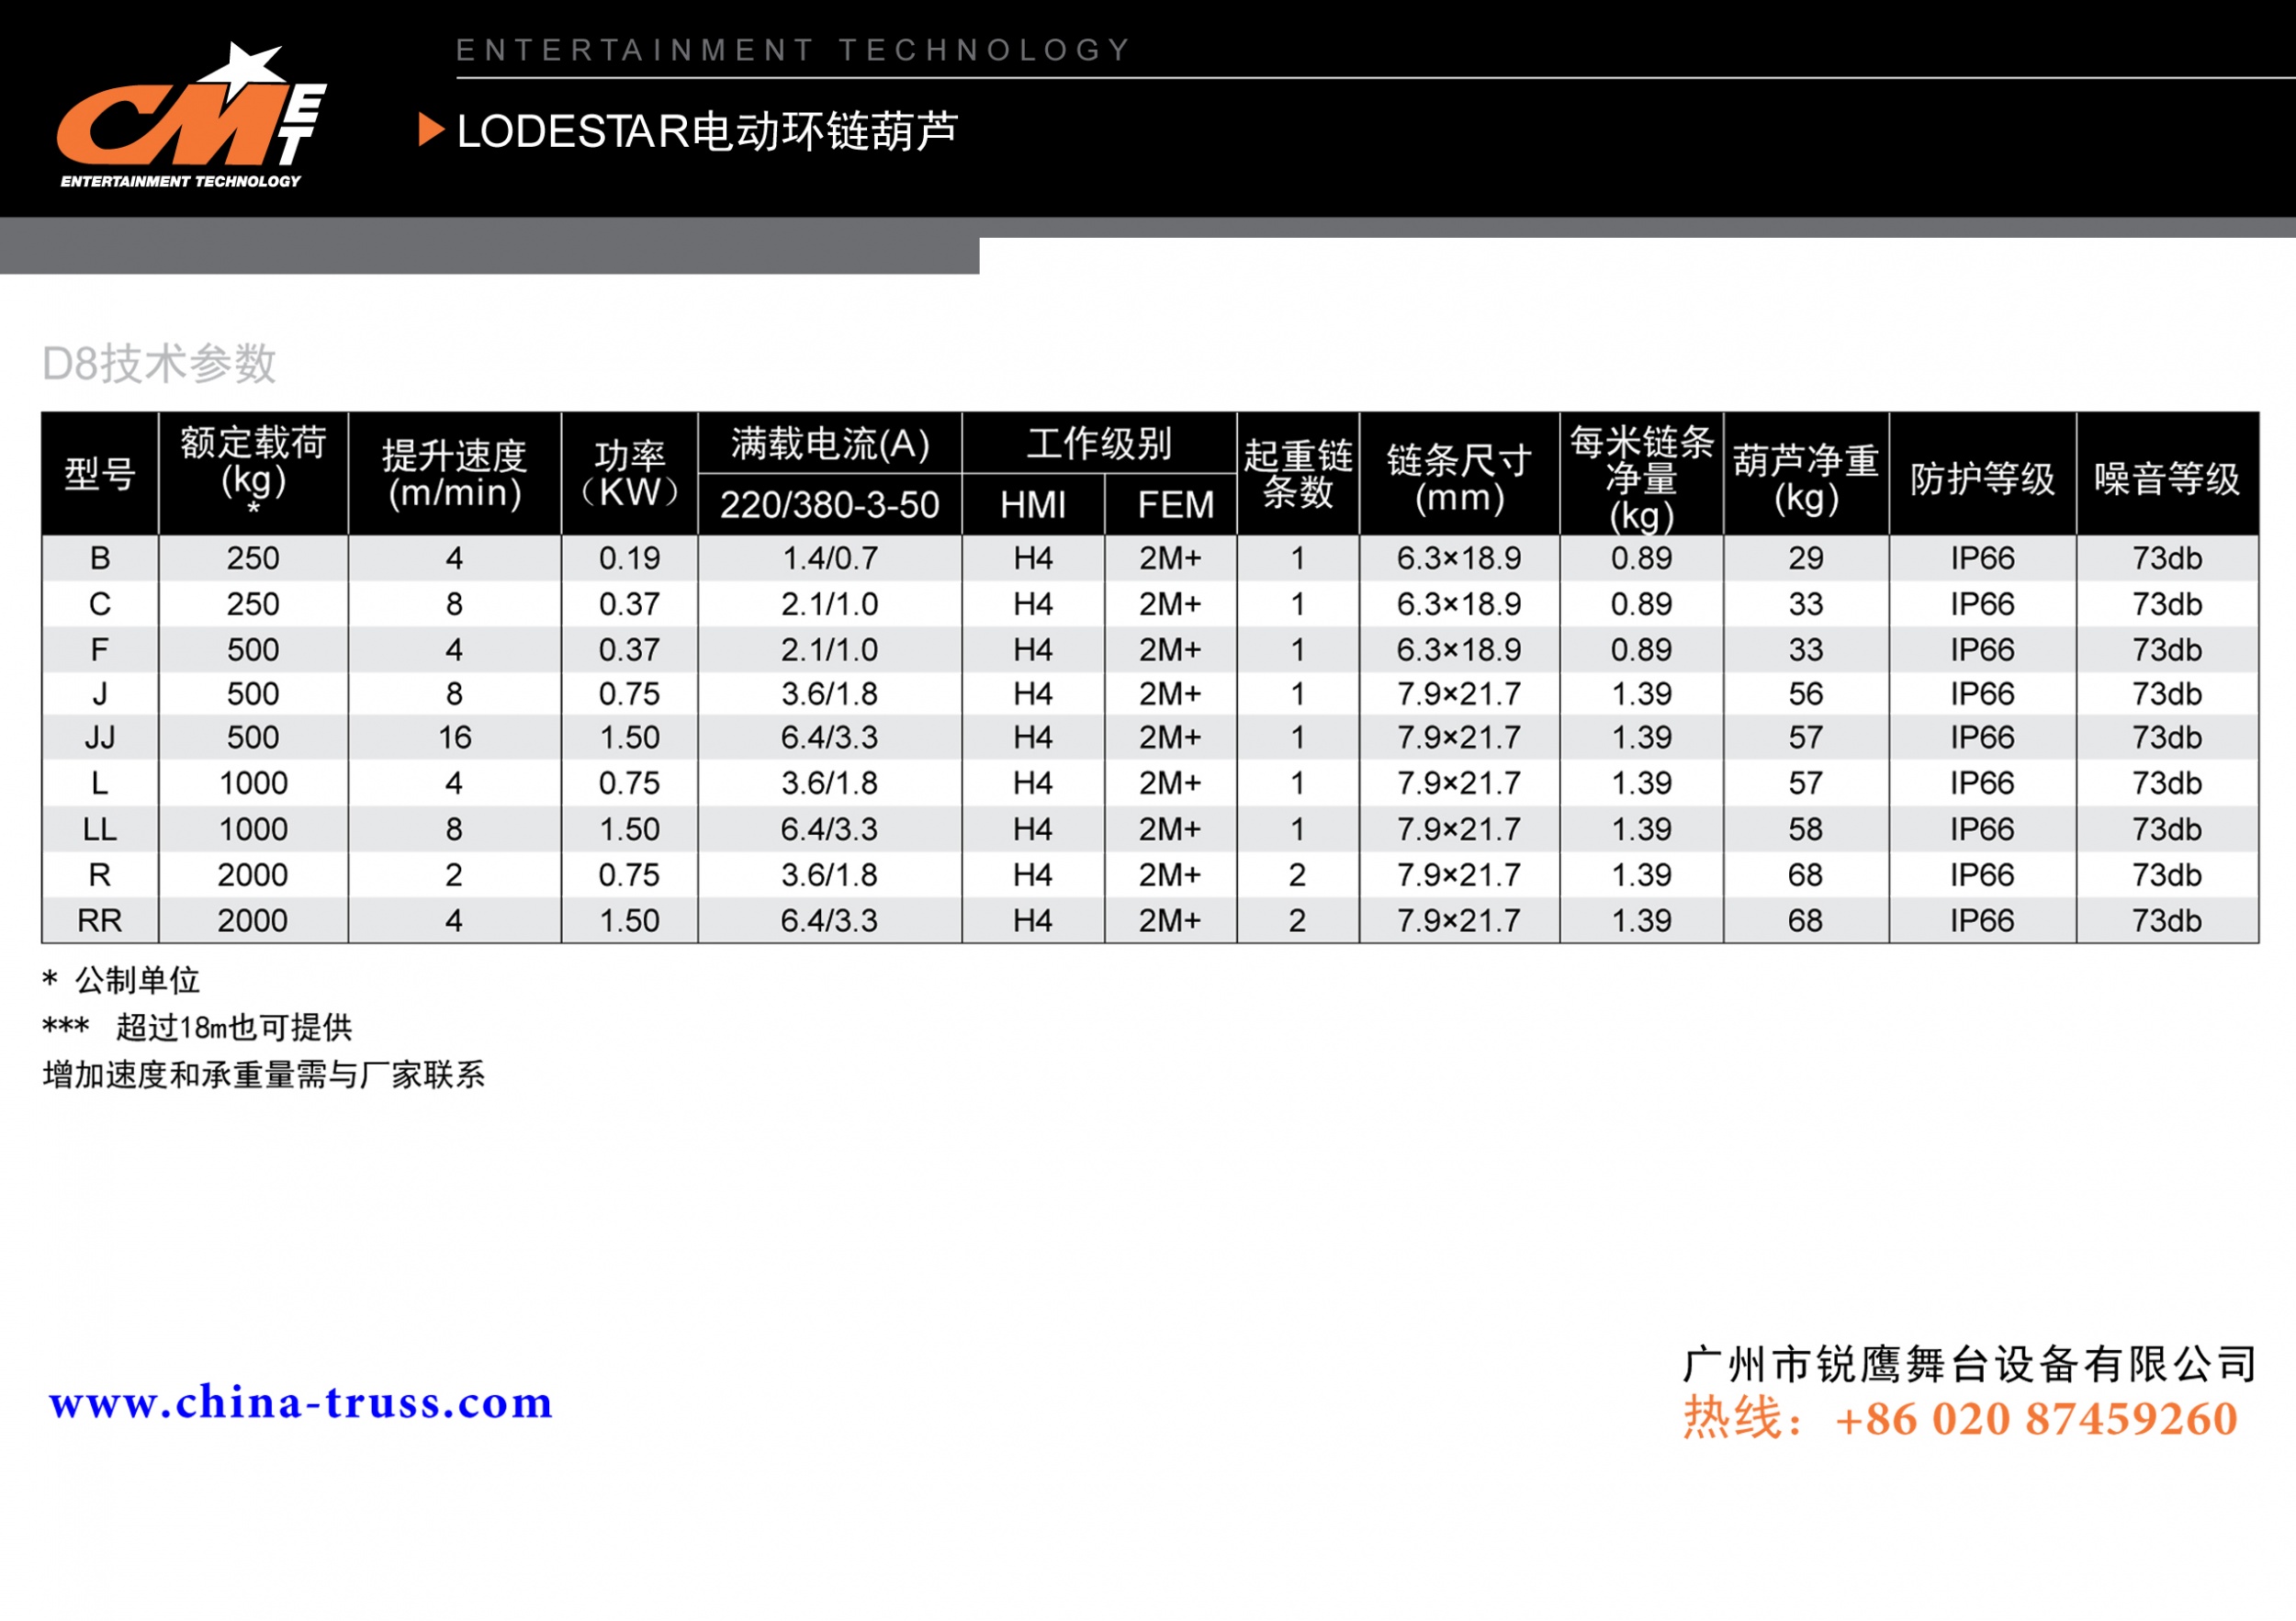Click the 噪音等级 column header
Viewport: 2296px width, 1621px height.
tap(2166, 478)
